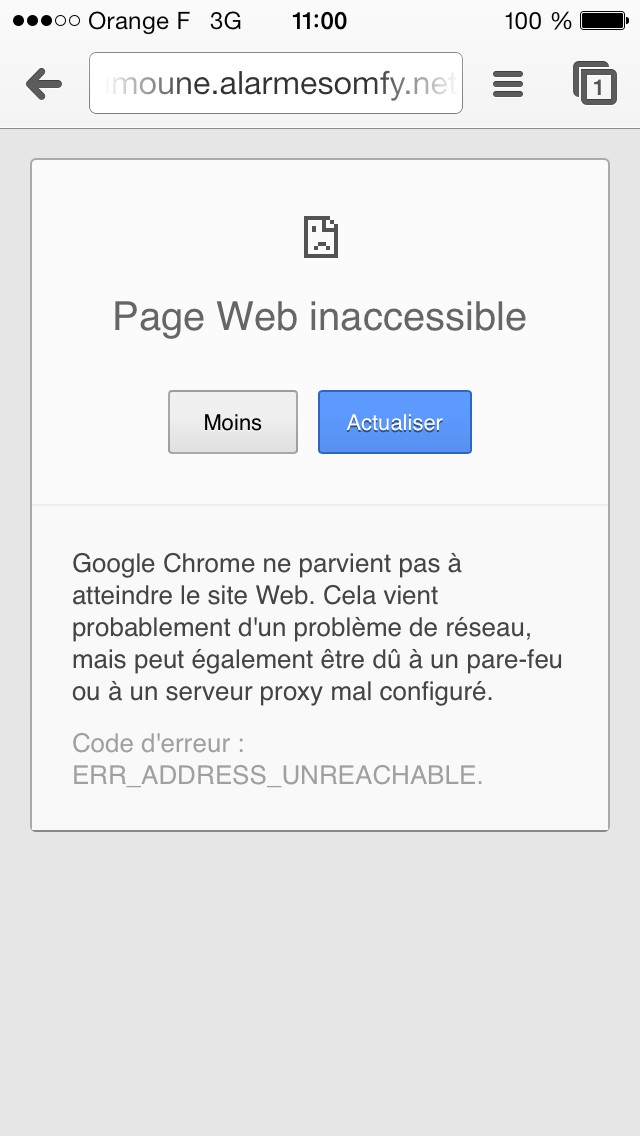This screenshot has height=1136, width=640.
Task: Tap the sad page error icon
Action: (x=320, y=237)
